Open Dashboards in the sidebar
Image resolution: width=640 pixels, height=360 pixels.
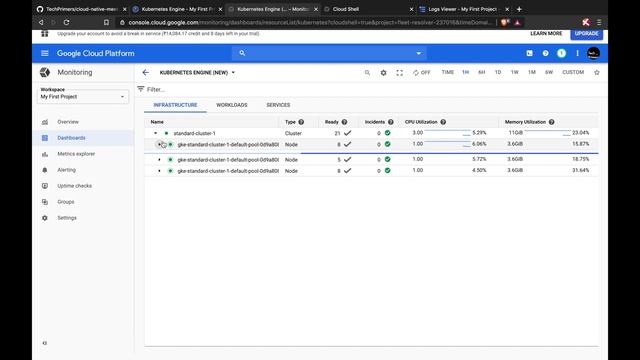83,138
